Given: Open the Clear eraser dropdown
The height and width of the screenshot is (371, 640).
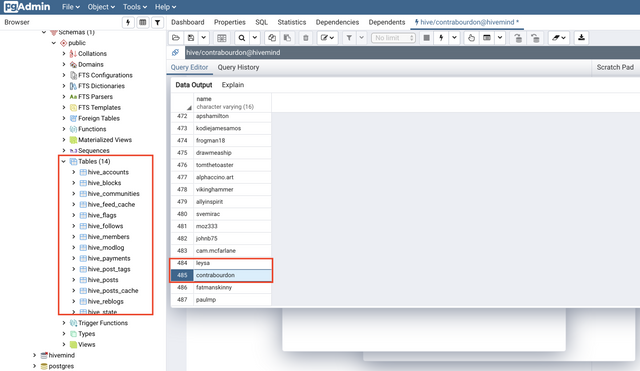Looking at the screenshot, I should [559, 38].
